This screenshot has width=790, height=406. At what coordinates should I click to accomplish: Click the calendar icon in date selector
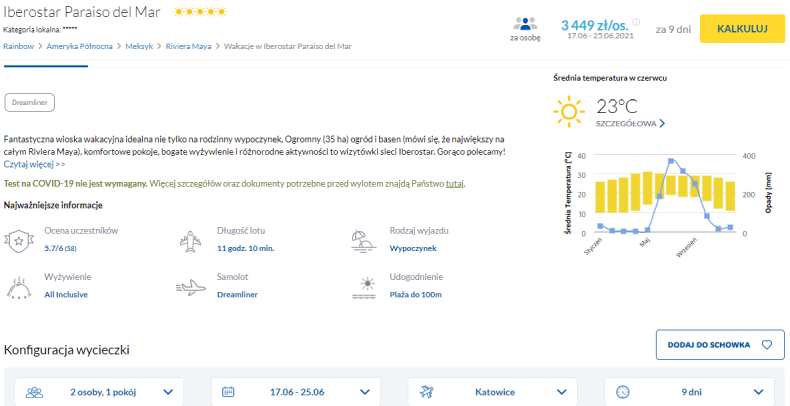(x=228, y=391)
